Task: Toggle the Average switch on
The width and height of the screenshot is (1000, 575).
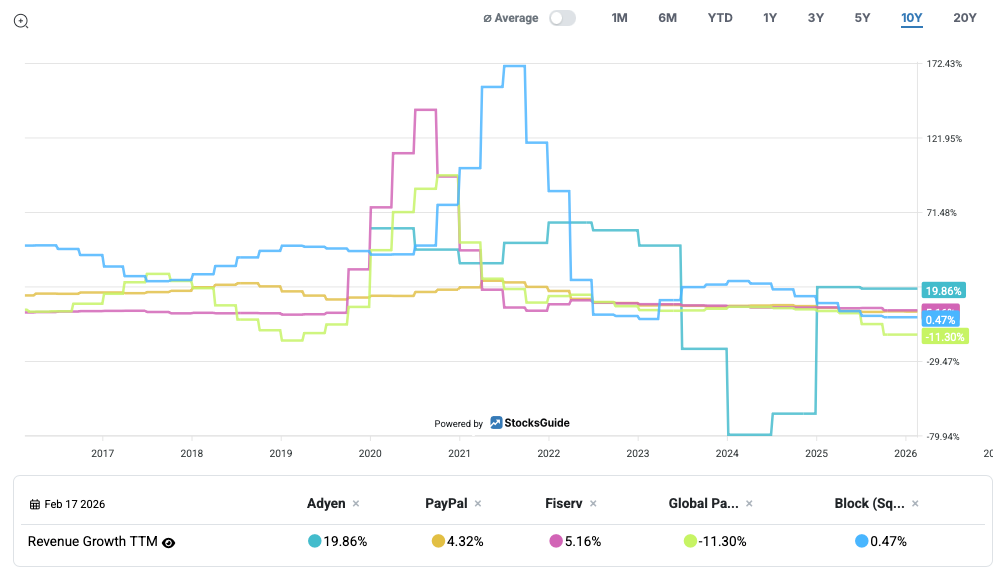Action: [562, 18]
